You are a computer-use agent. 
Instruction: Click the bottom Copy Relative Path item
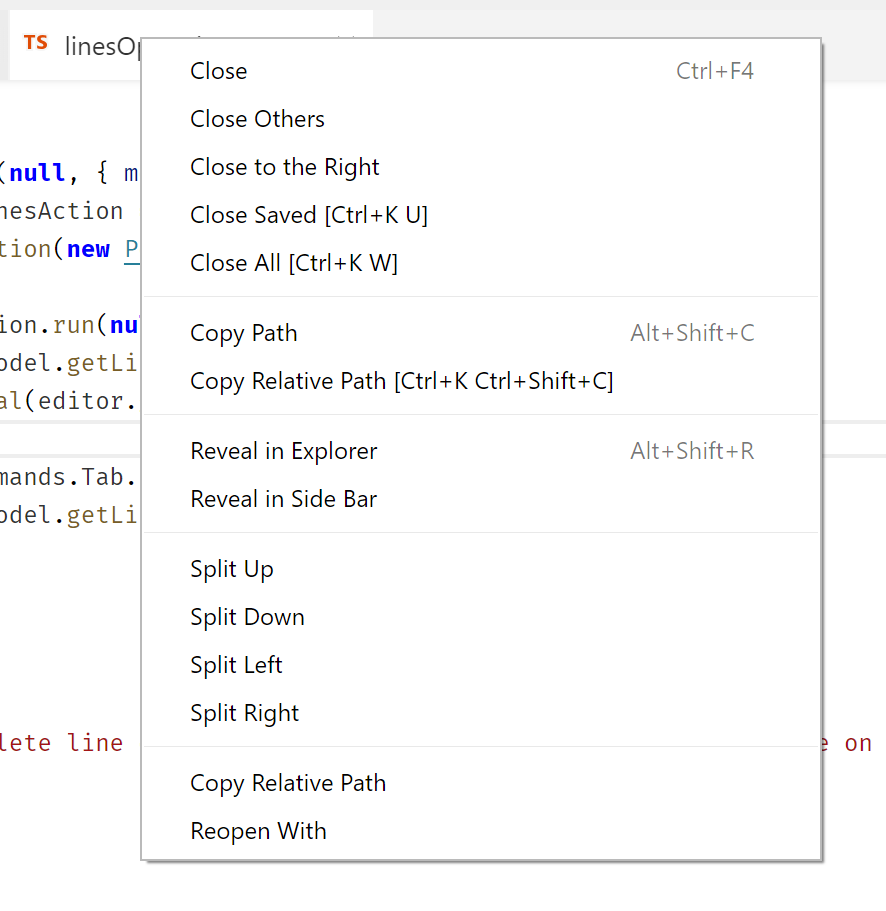click(481, 783)
